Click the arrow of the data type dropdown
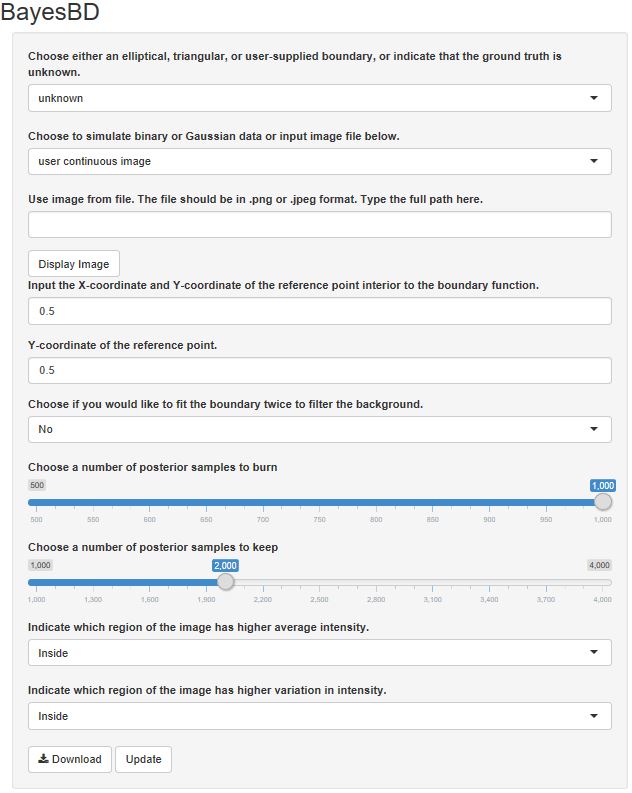 click(594, 161)
